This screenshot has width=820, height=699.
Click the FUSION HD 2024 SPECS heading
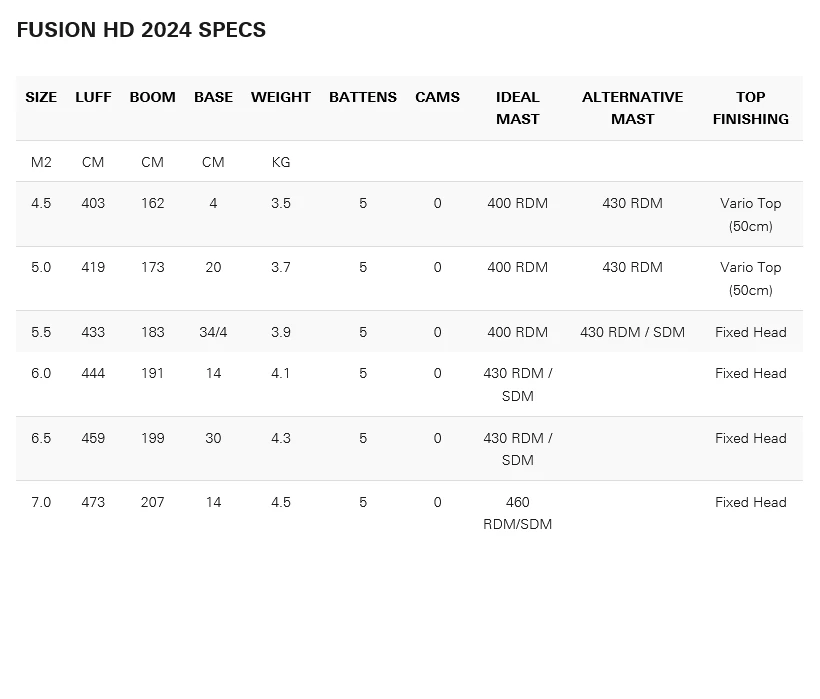click(x=141, y=30)
